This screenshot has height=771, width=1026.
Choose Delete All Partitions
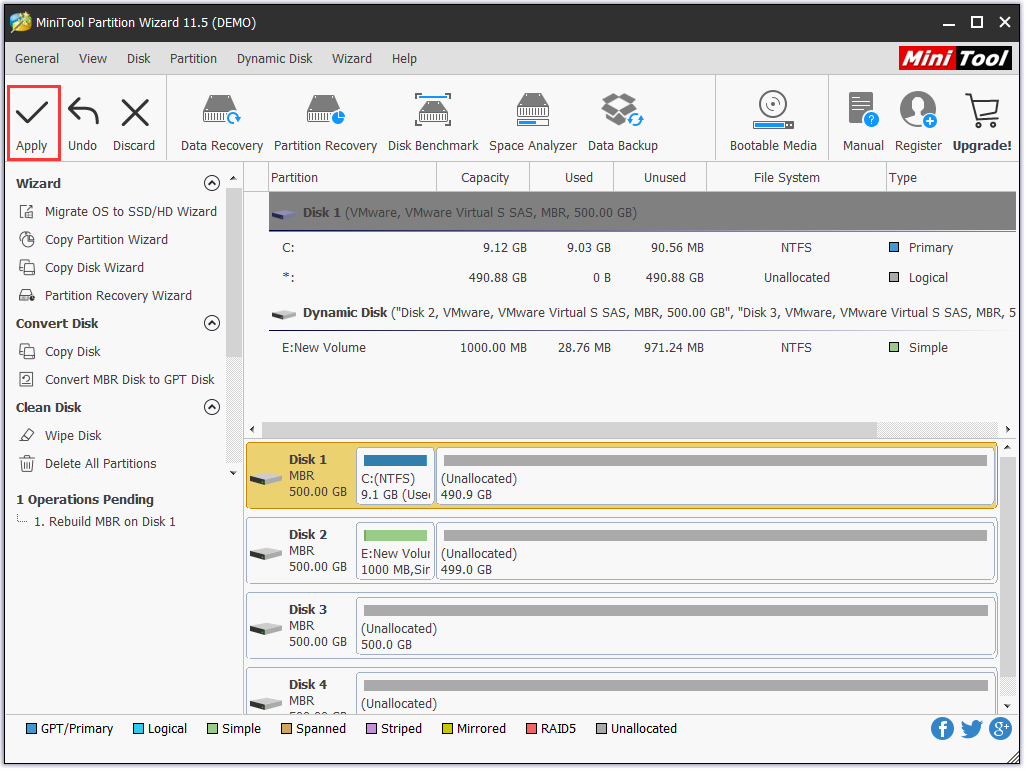pyautogui.click(x=88, y=463)
